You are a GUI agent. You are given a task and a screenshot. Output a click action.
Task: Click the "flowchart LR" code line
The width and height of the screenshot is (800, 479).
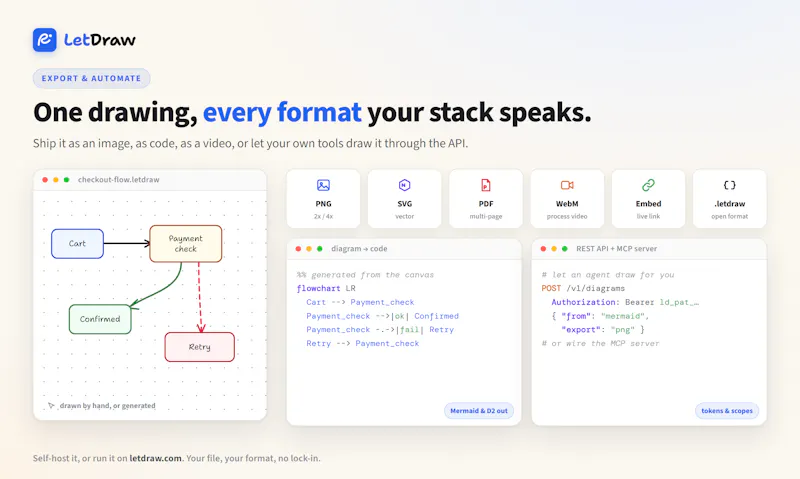(x=326, y=288)
